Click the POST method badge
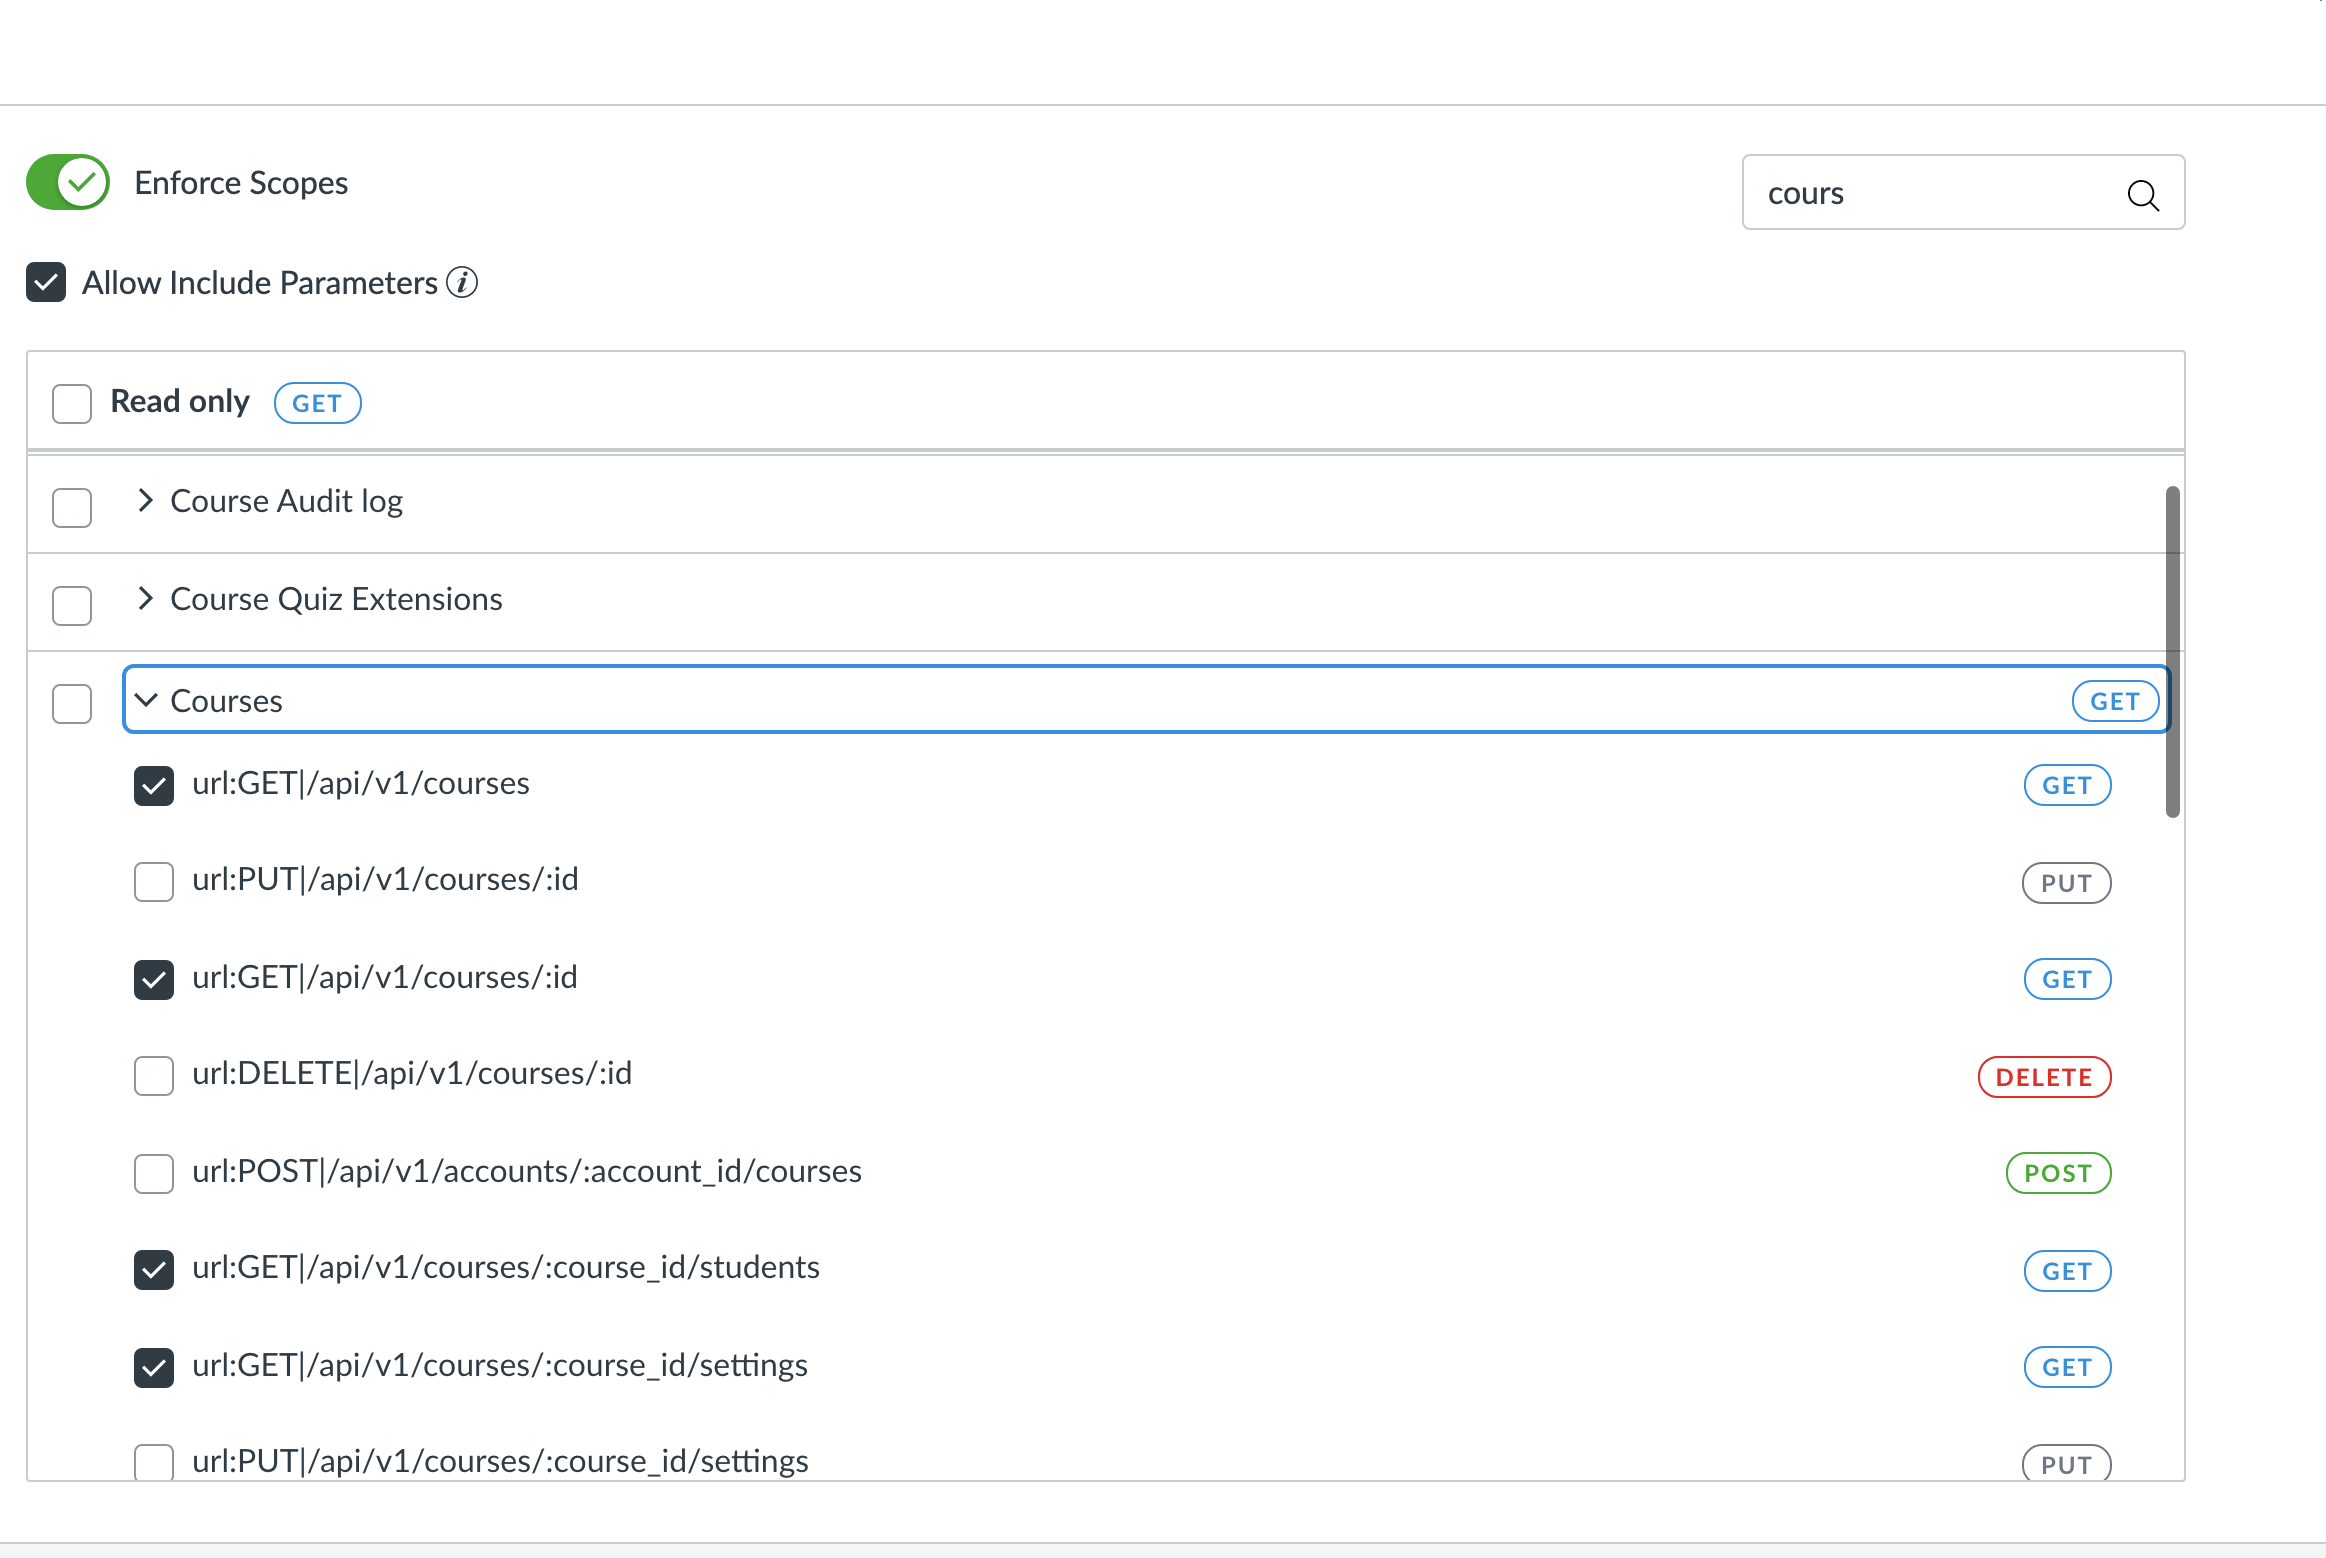The width and height of the screenshot is (2326, 1558). point(2058,1173)
